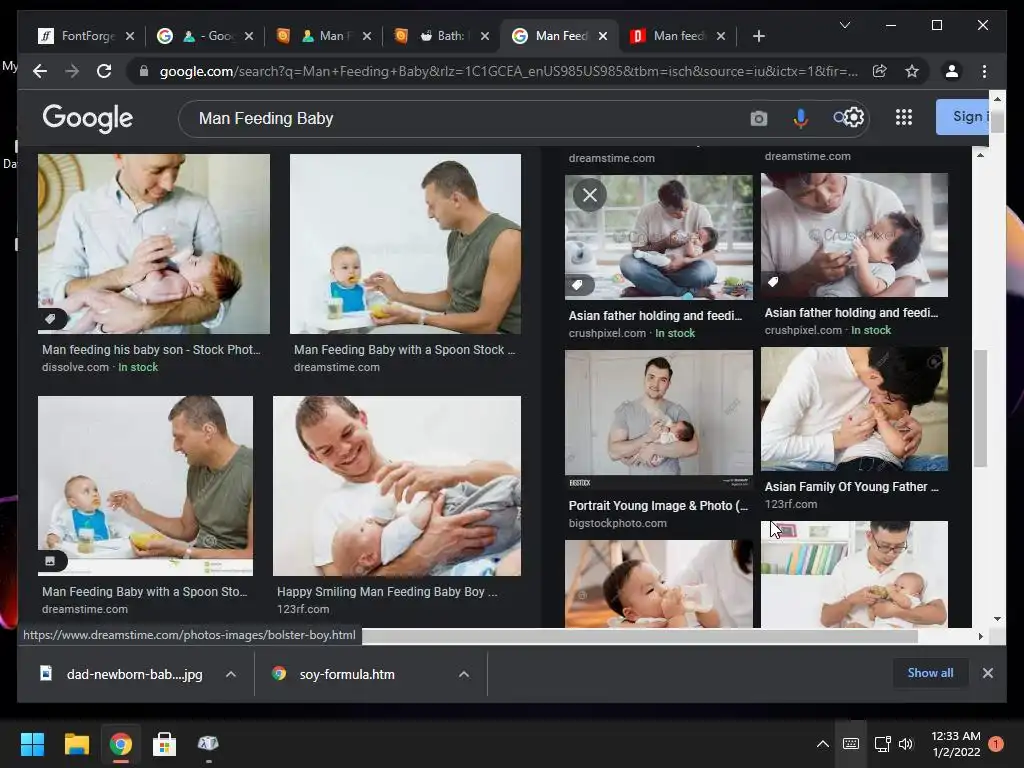
Task: Click the horizontal page scrollbar
Action: tap(640, 636)
